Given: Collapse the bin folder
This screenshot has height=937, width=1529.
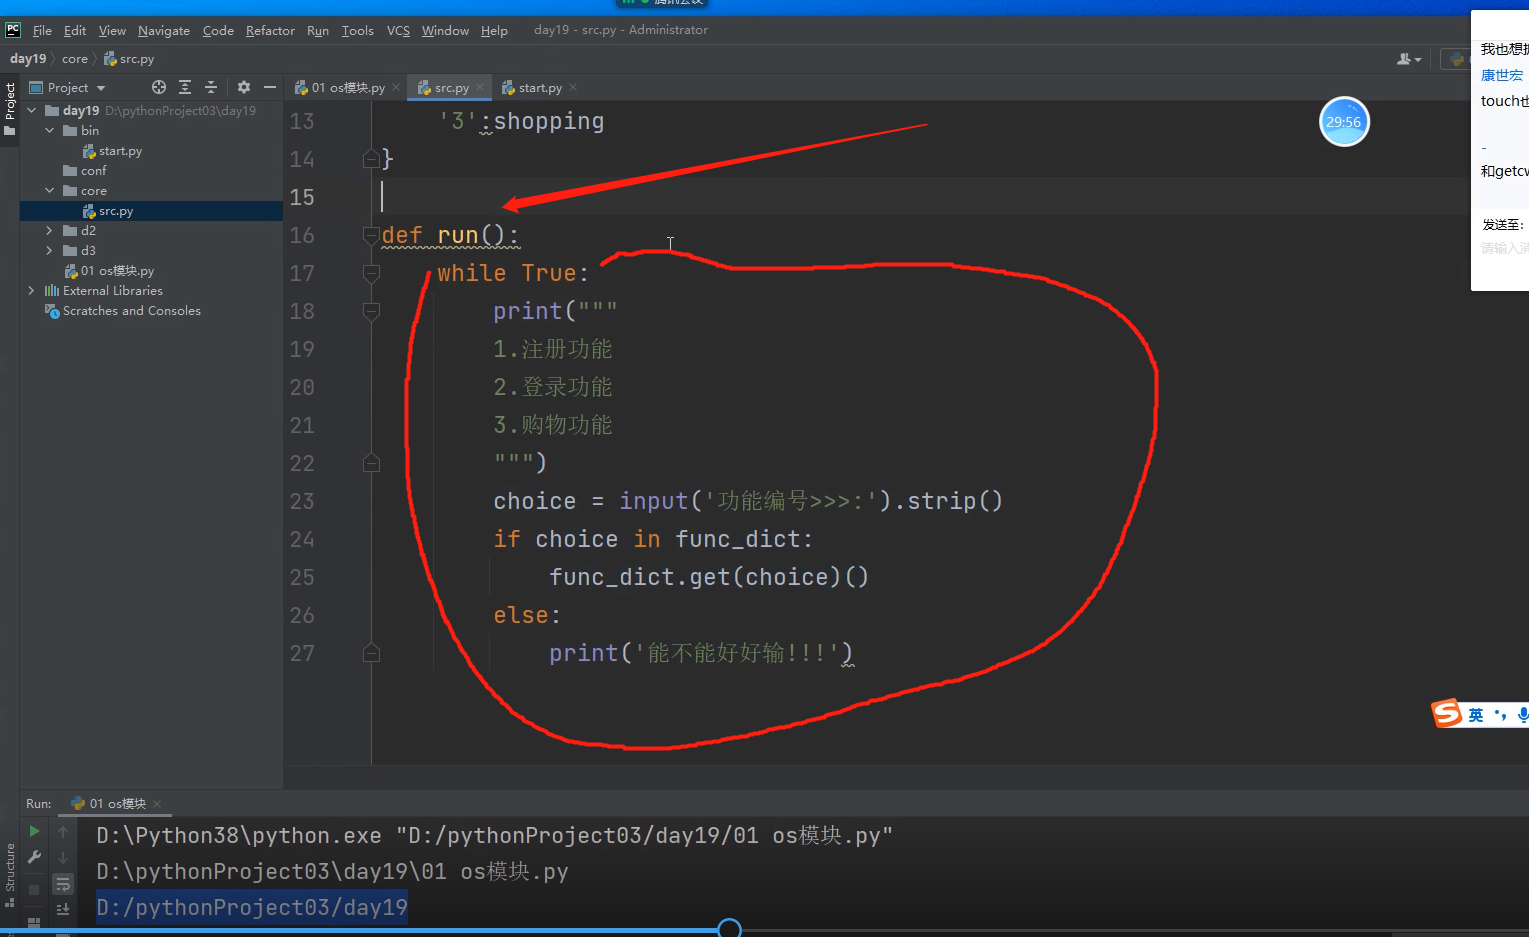Looking at the screenshot, I should (50, 131).
